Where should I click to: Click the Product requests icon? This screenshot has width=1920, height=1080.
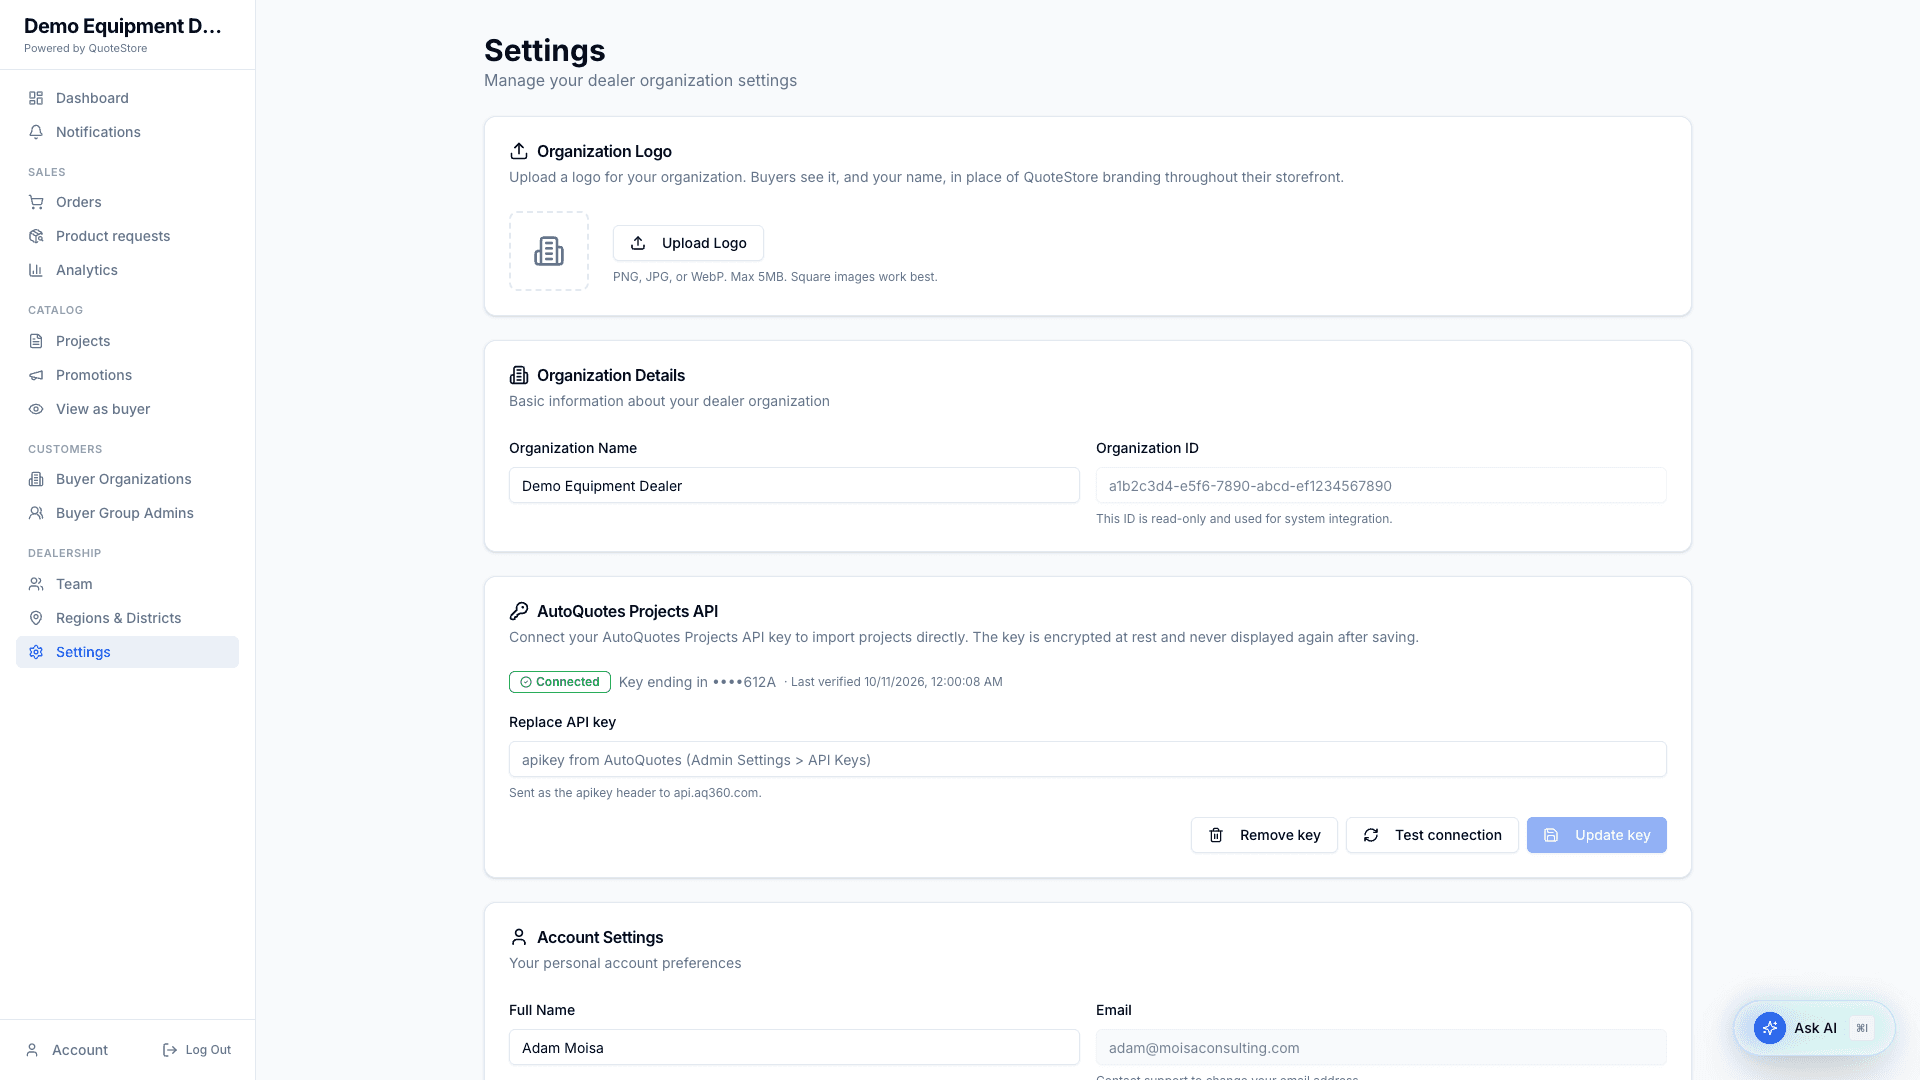pyautogui.click(x=36, y=236)
